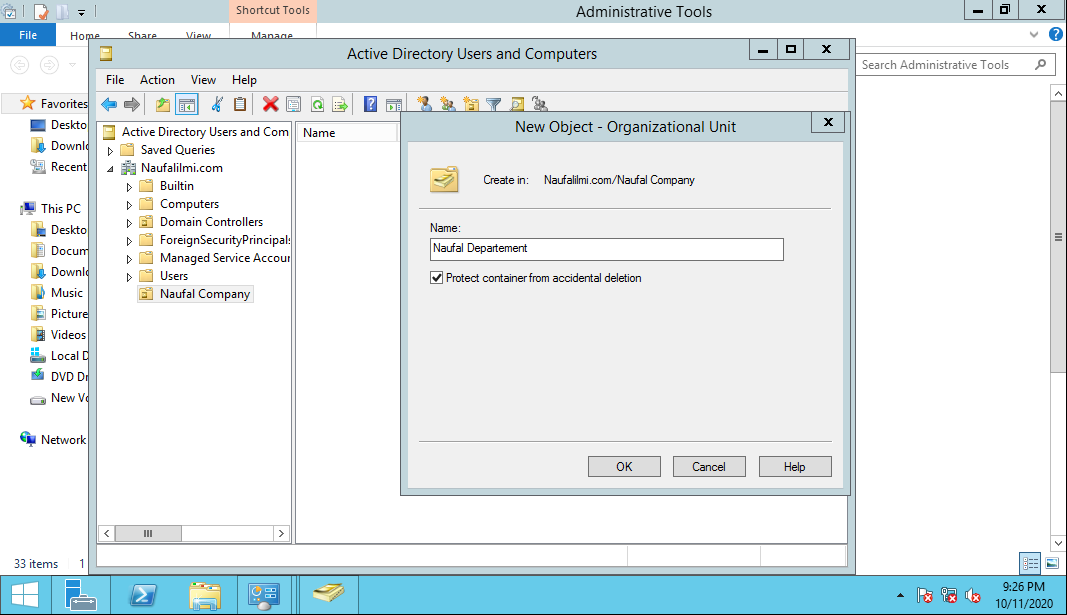Click the blue File tab in Explorer

28,35
